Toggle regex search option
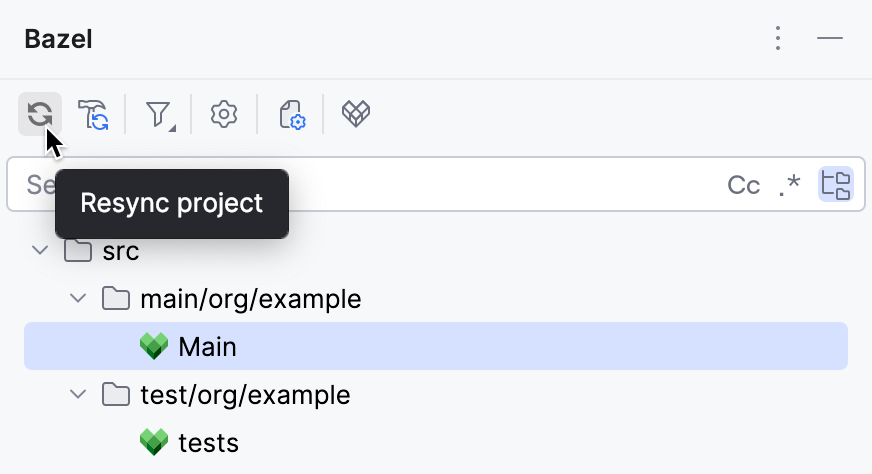The width and height of the screenshot is (872, 474). click(790, 185)
